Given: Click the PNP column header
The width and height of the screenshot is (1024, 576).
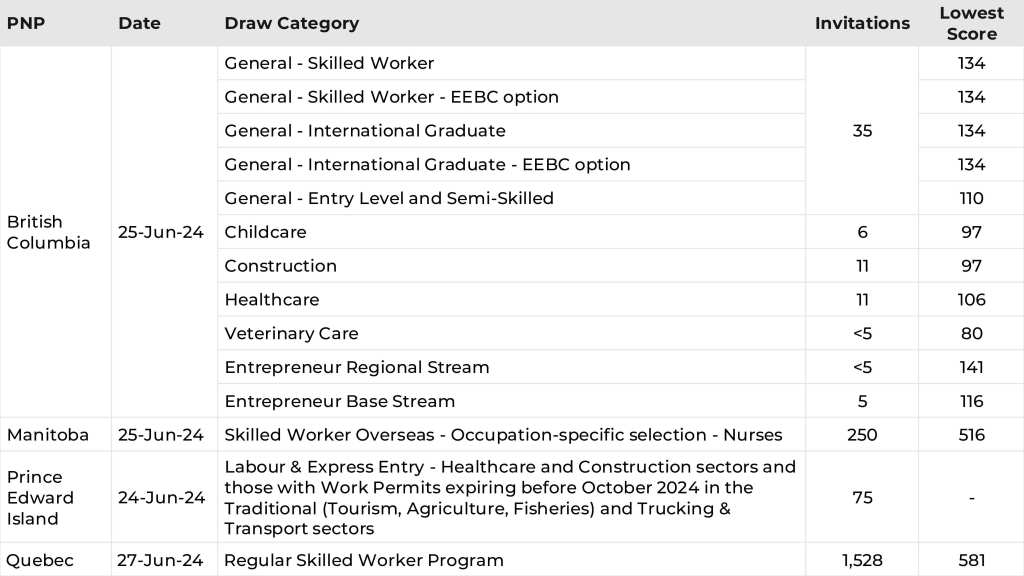Looking at the screenshot, I should click(x=26, y=23).
